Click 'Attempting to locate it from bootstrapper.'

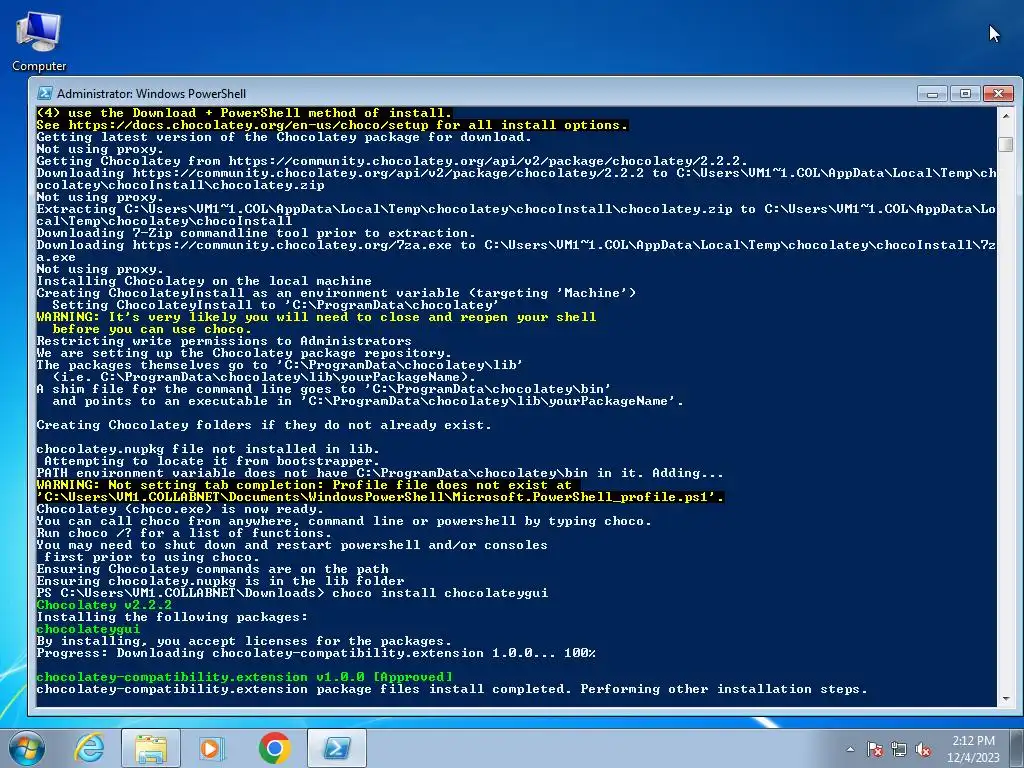(x=212, y=461)
